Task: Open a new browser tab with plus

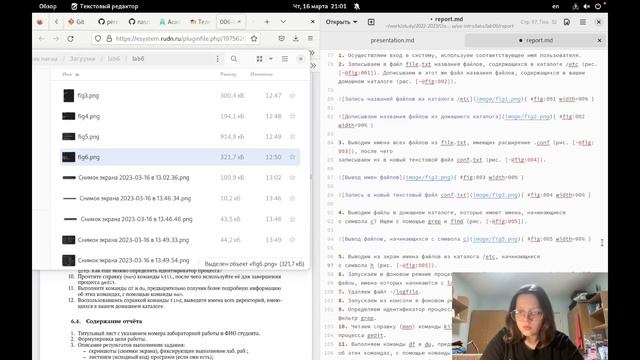Action: [x=267, y=22]
